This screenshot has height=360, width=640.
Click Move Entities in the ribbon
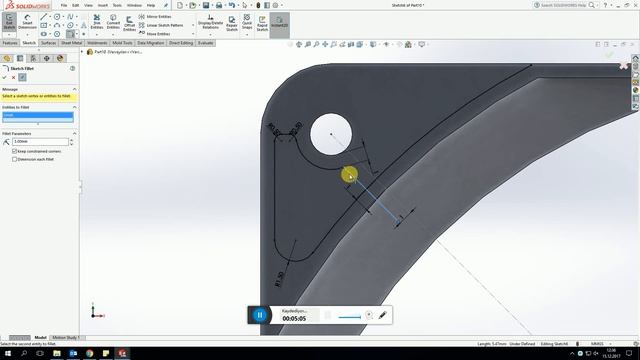(155, 34)
